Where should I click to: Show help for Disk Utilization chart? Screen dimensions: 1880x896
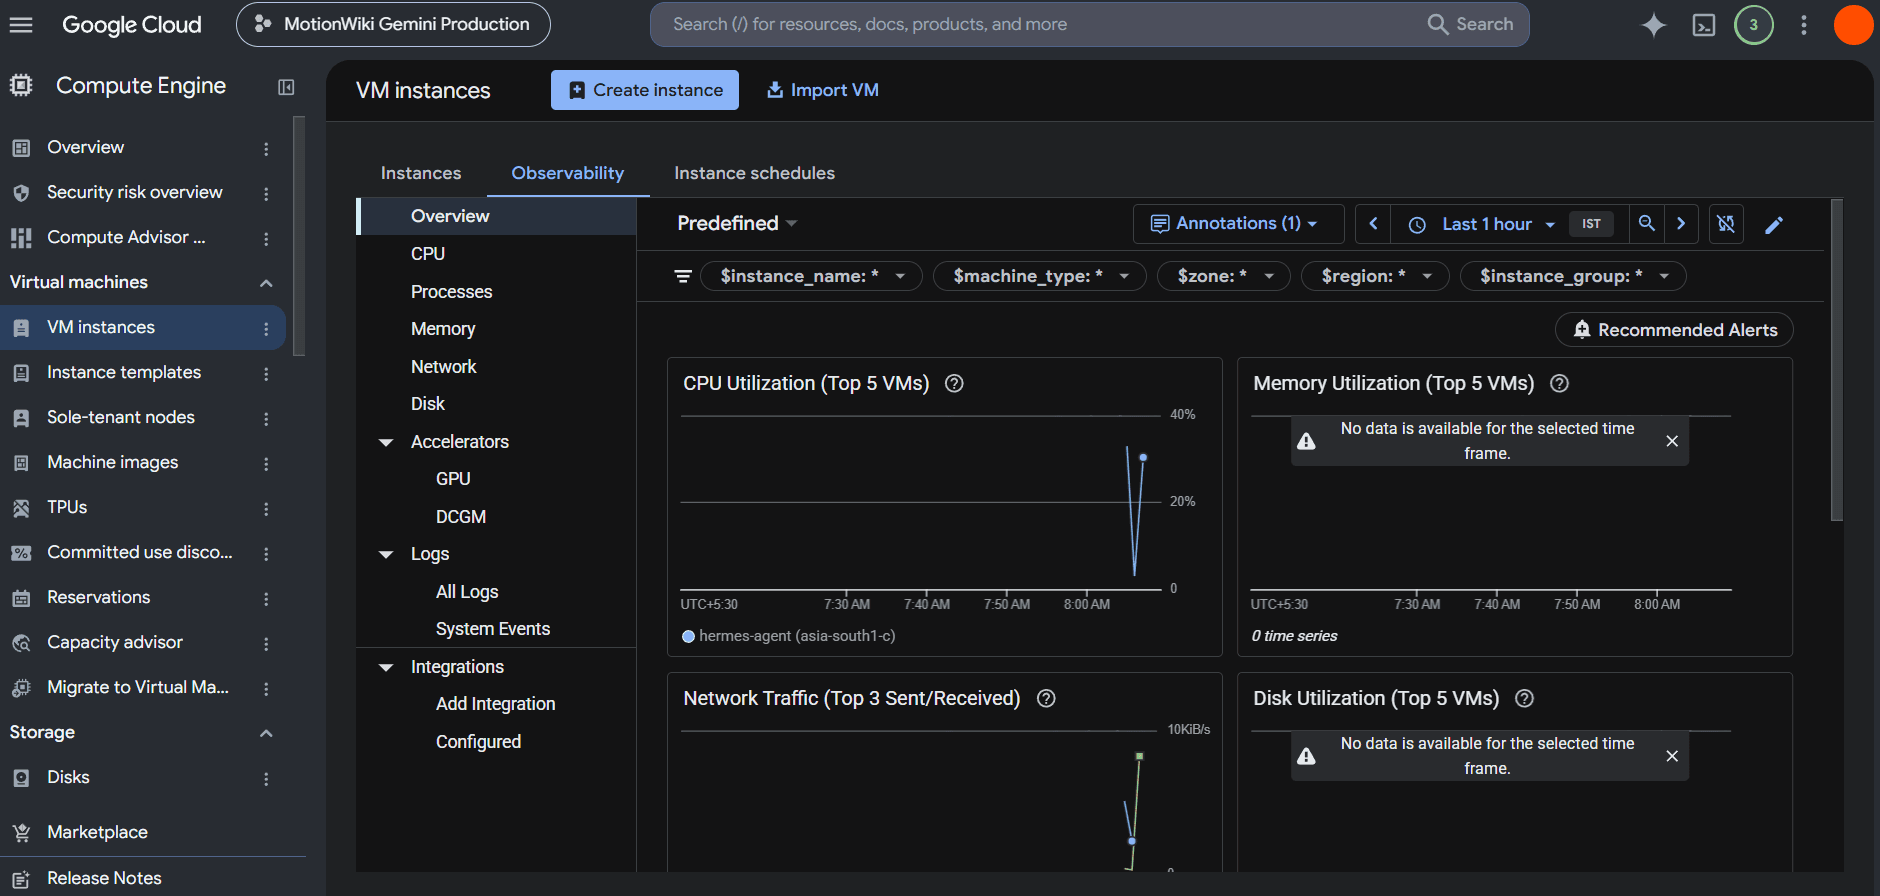click(1524, 698)
